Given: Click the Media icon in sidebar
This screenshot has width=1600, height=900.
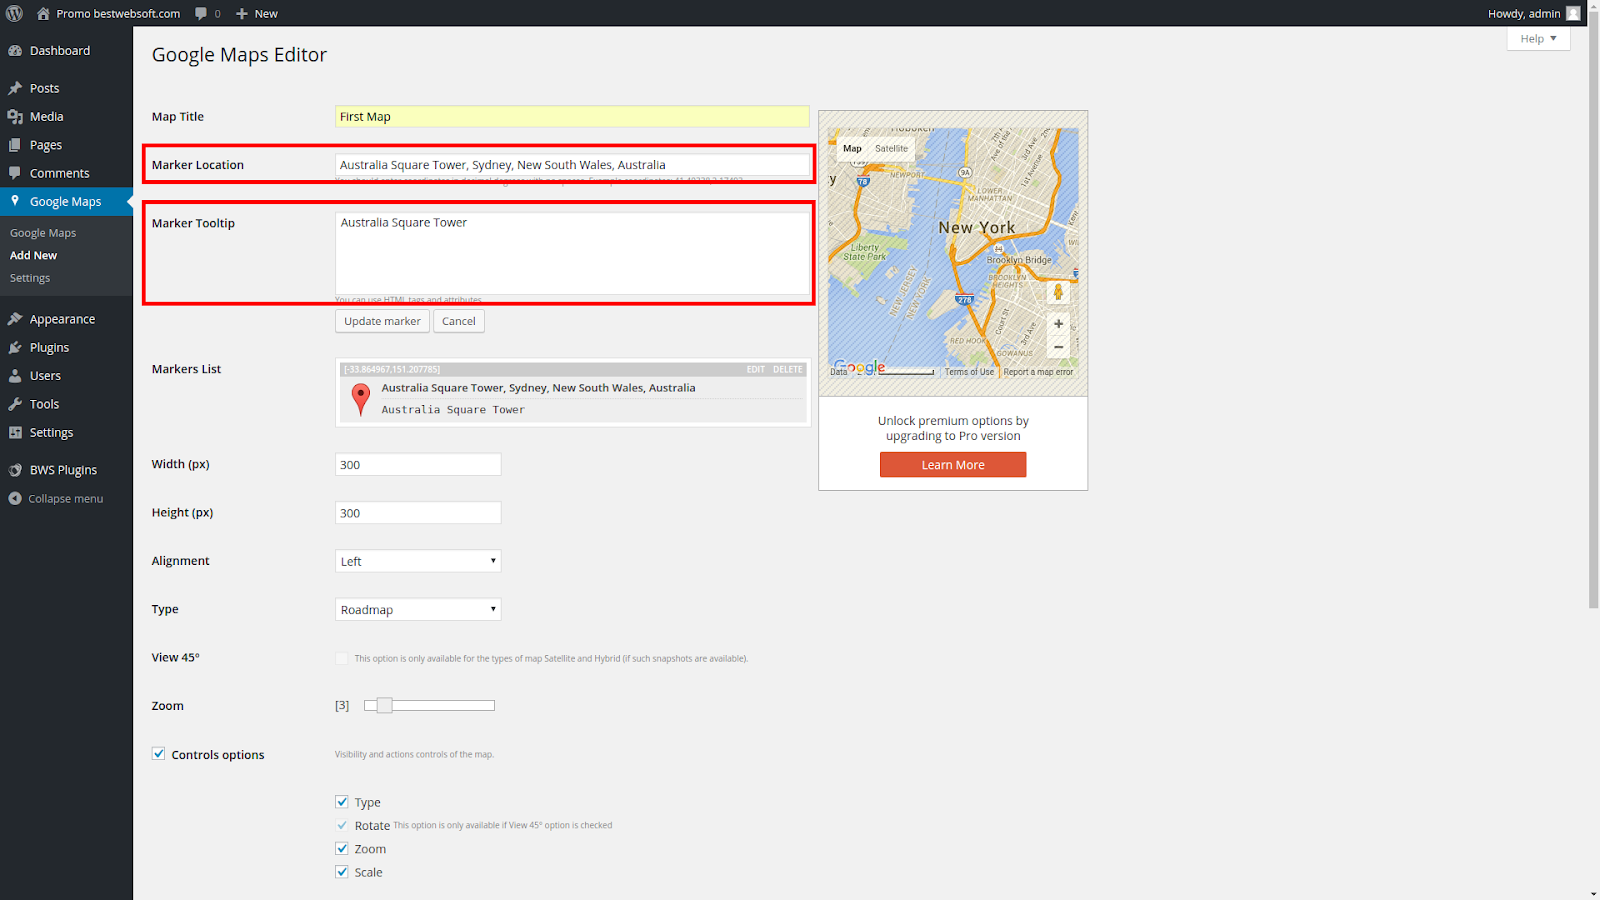Looking at the screenshot, I should coord(15,117).
